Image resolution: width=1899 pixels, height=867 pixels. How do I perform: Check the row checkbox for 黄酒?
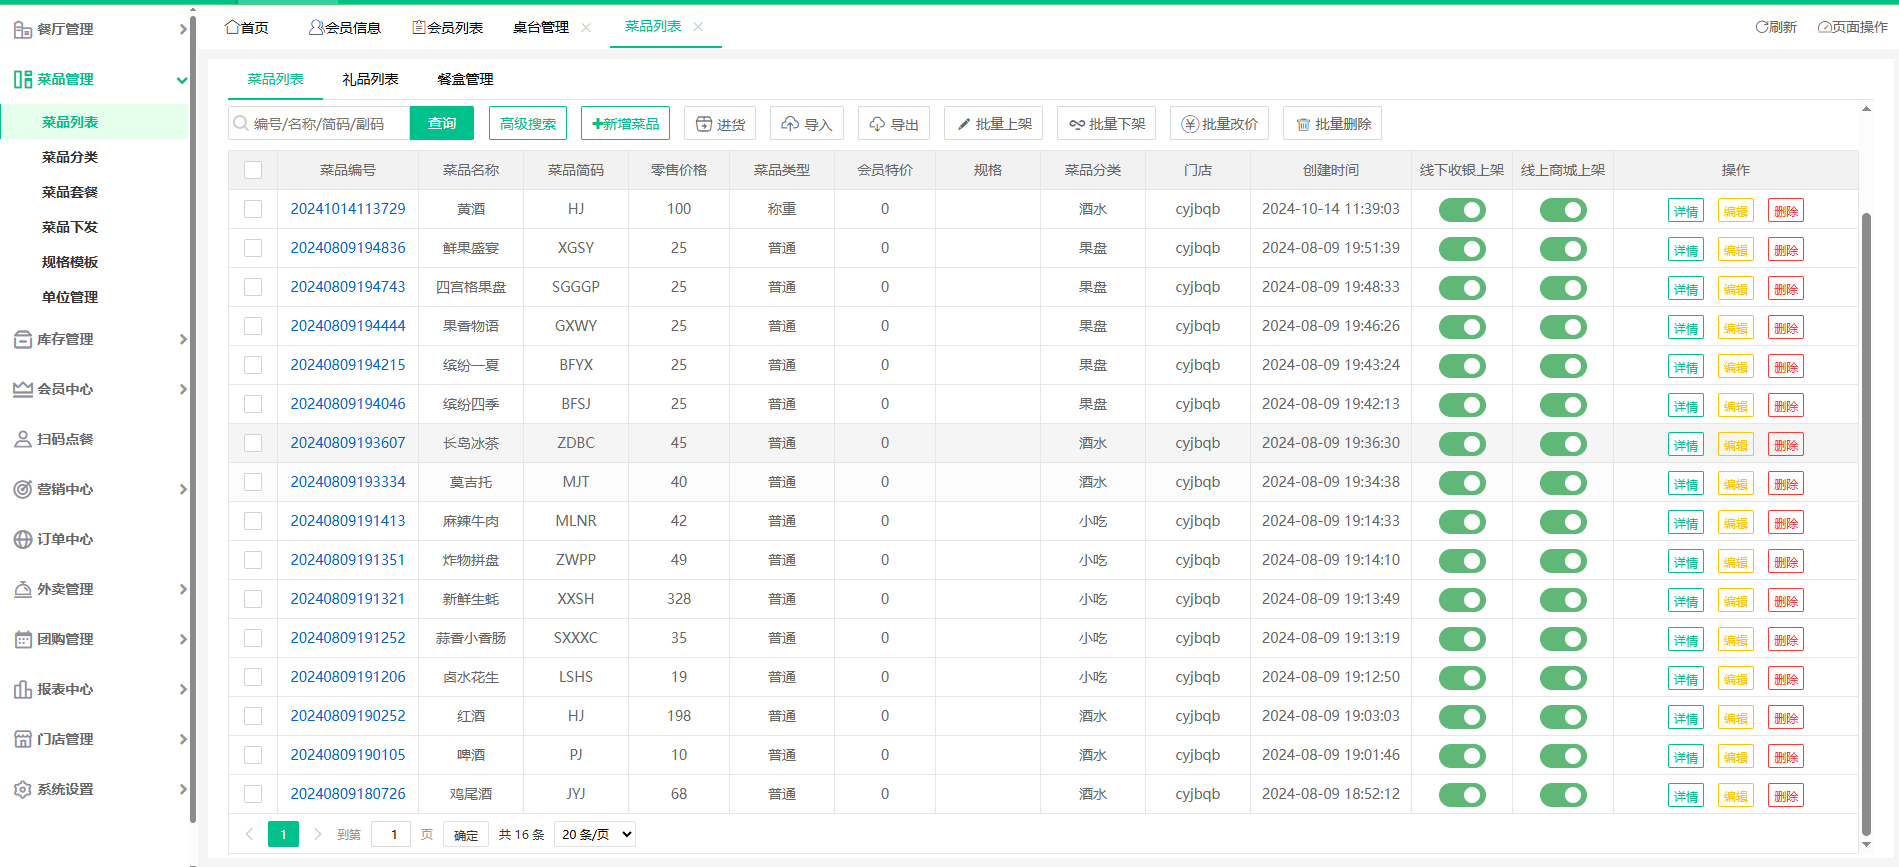(253, 209)
